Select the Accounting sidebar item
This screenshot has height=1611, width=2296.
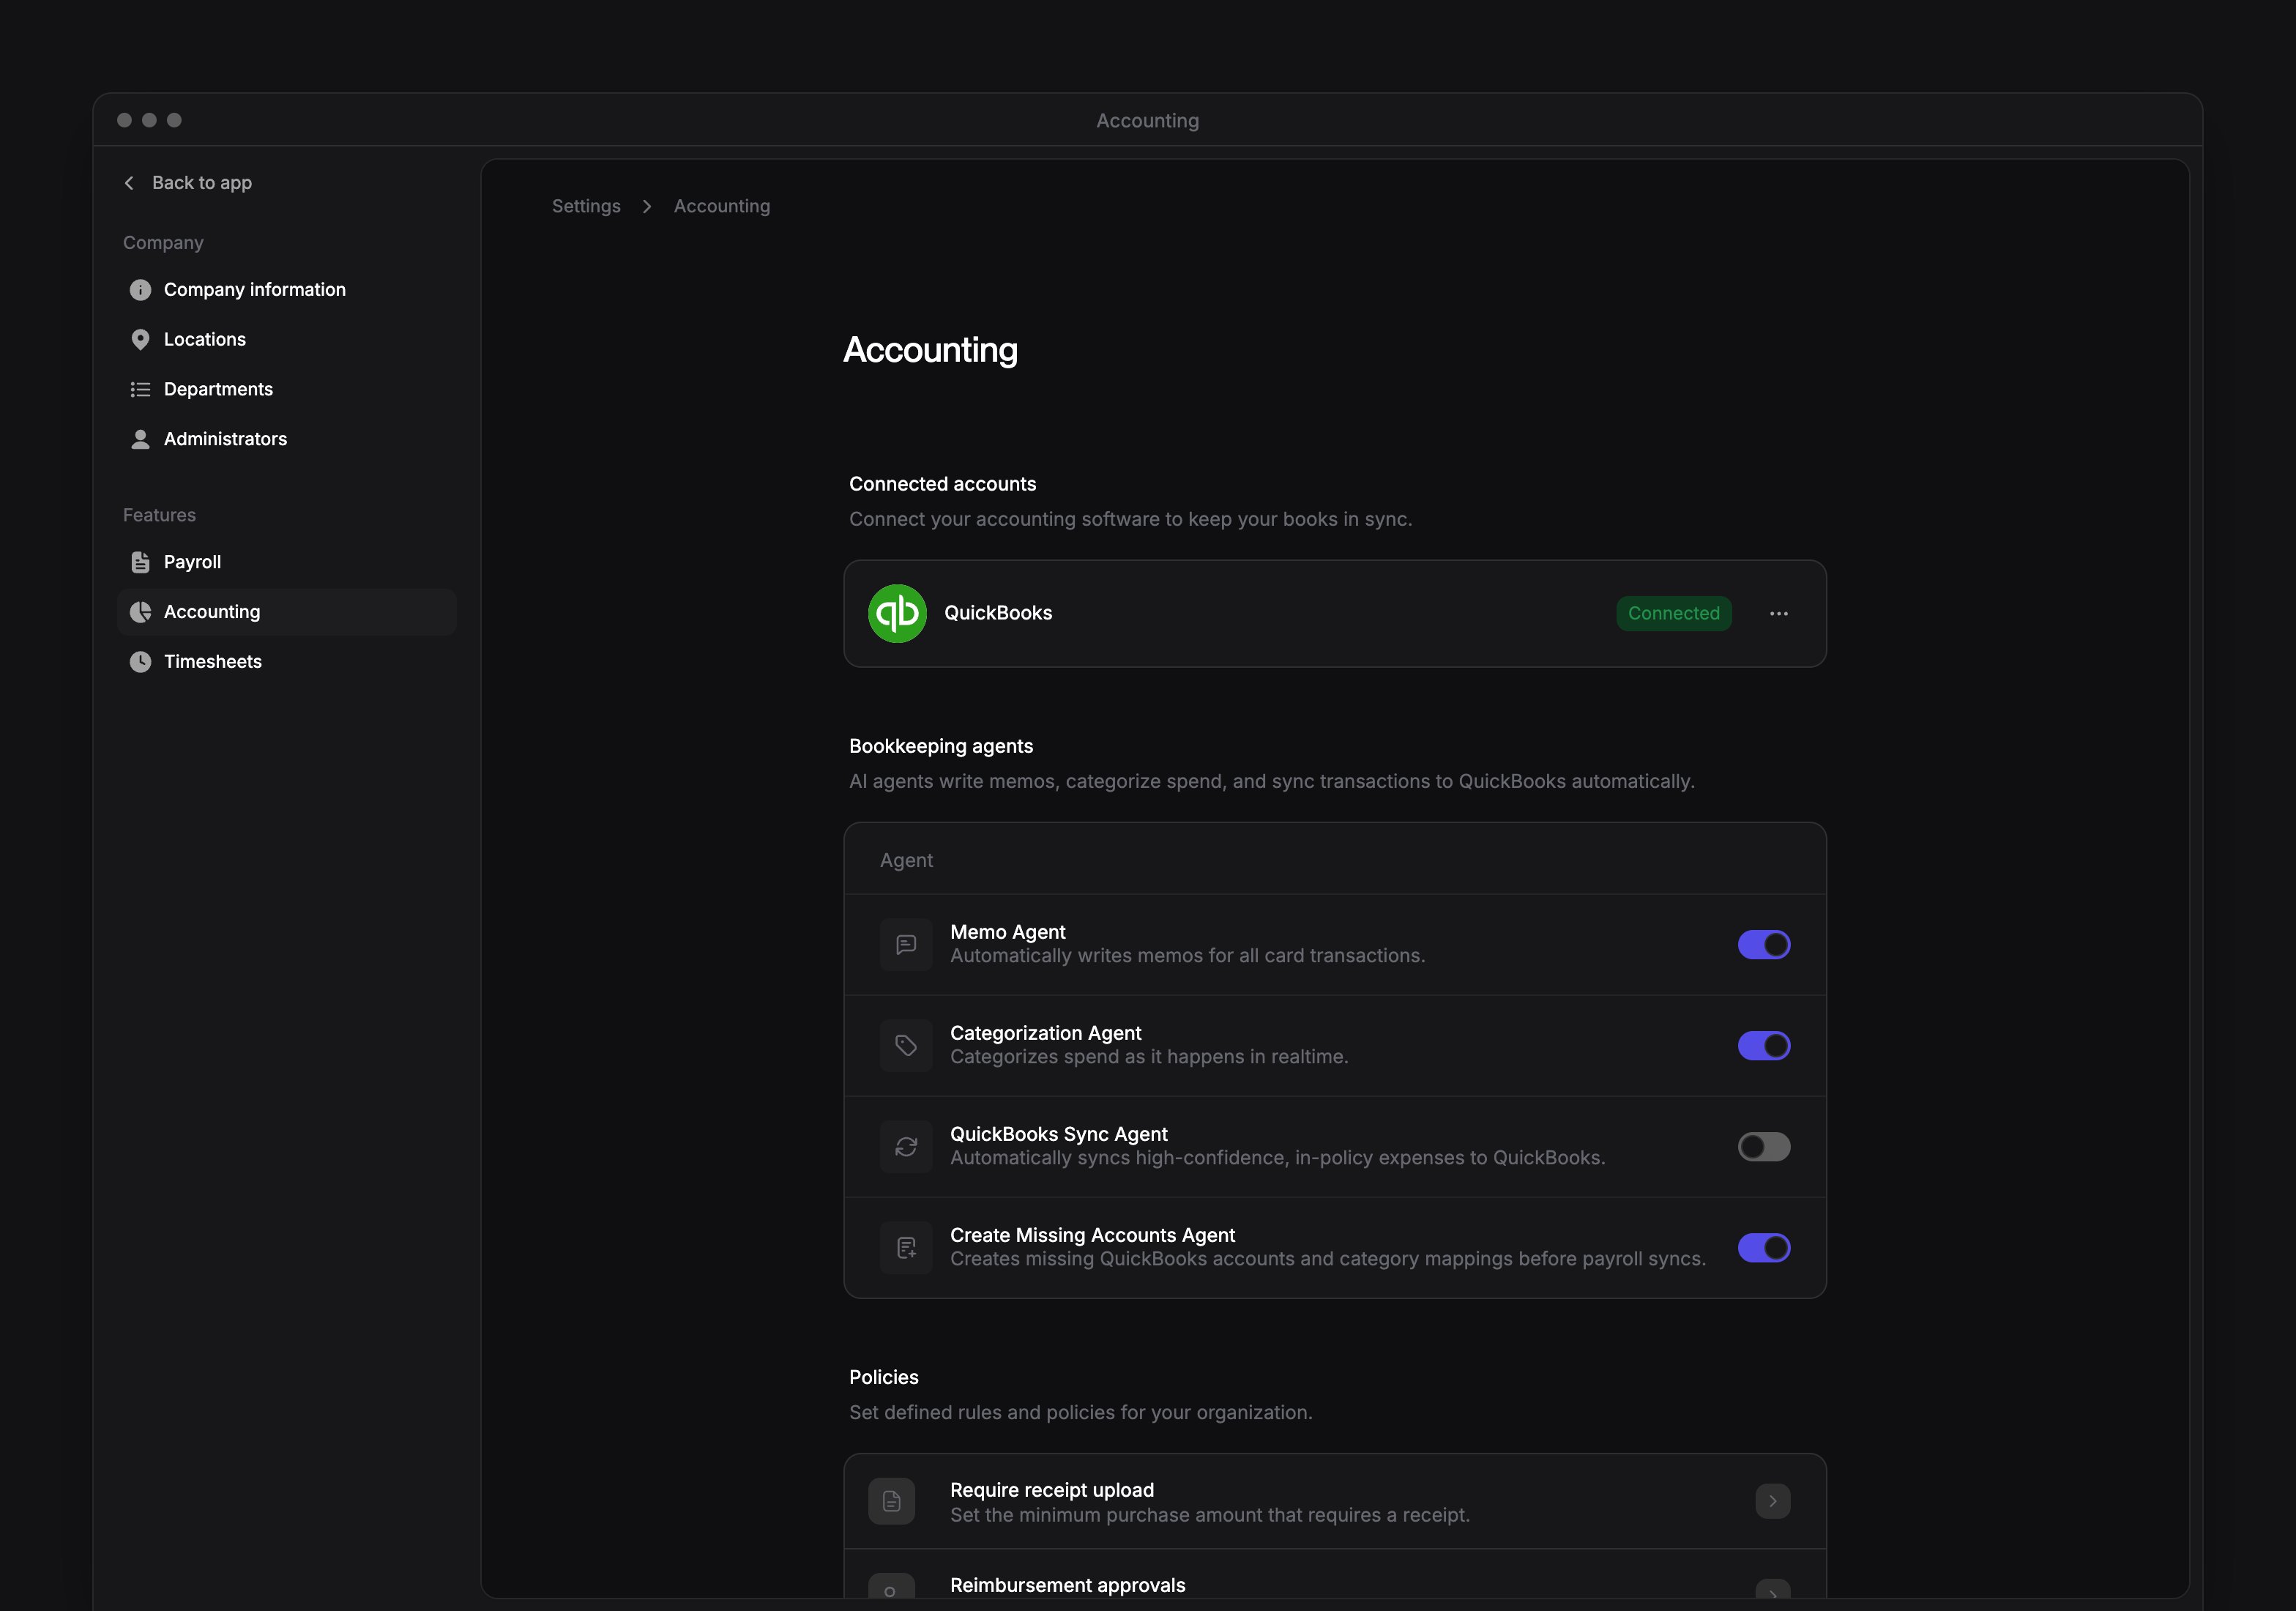point(287,612)
